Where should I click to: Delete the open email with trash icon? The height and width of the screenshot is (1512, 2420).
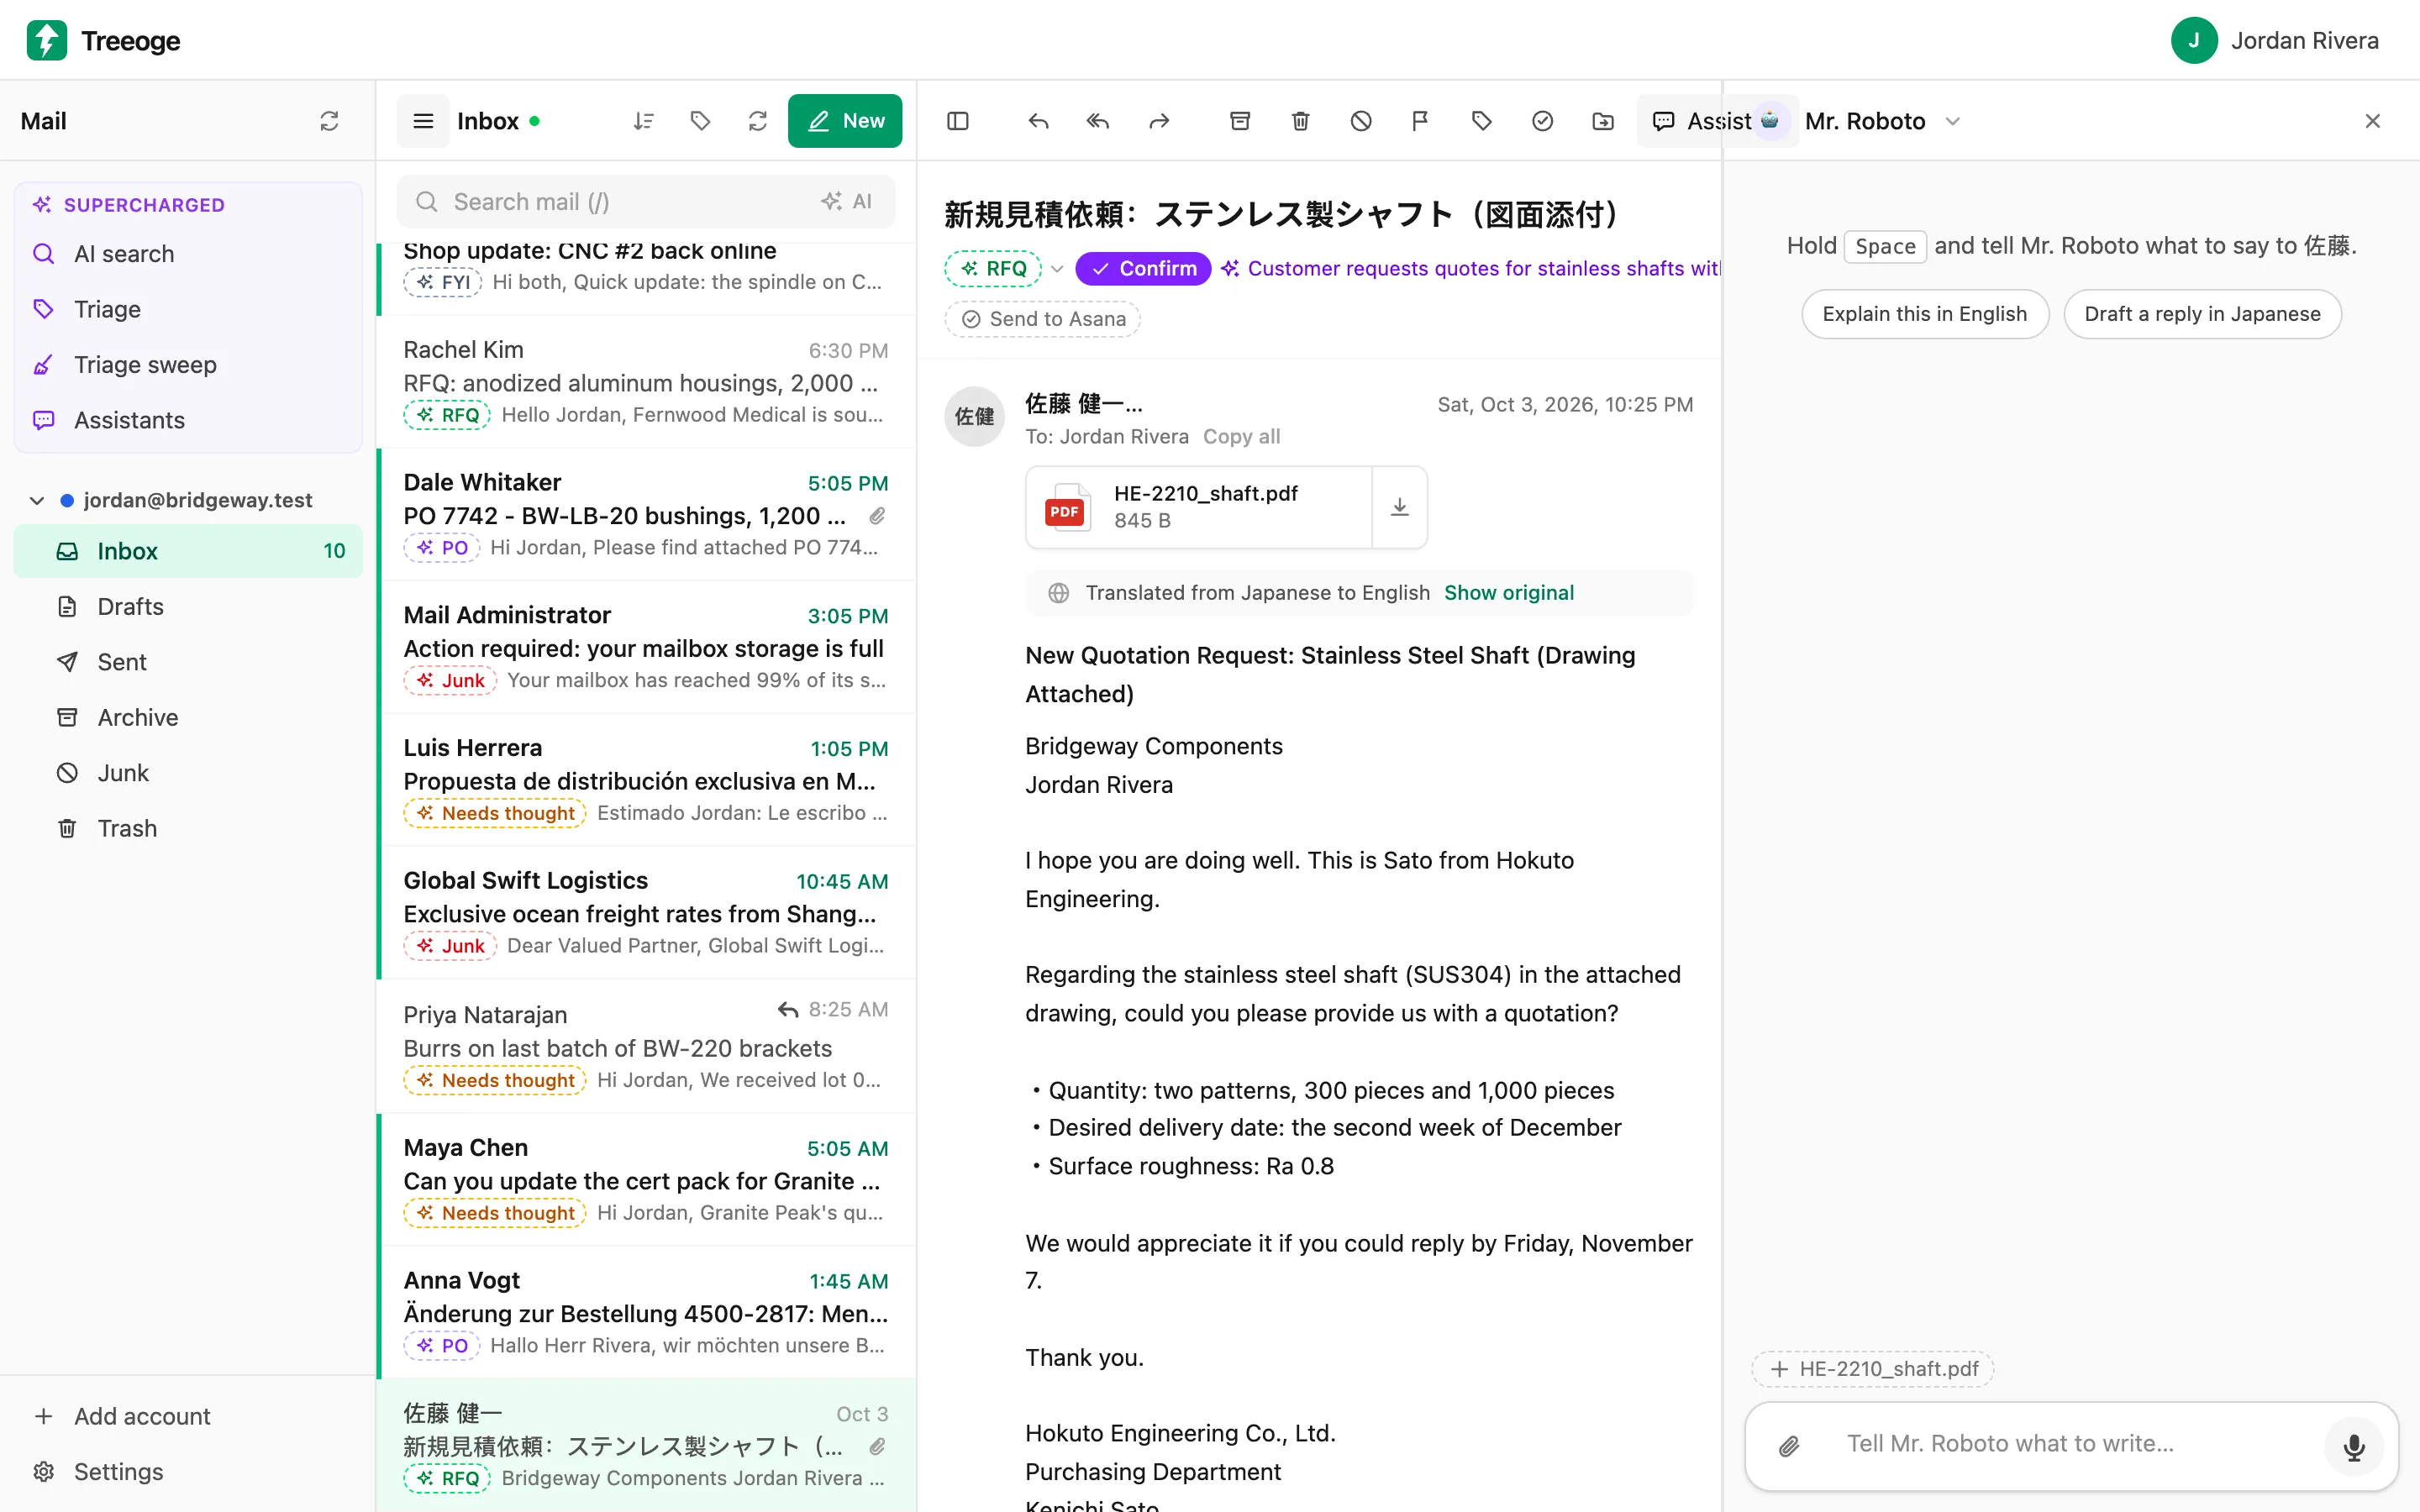click(1300, 121)
